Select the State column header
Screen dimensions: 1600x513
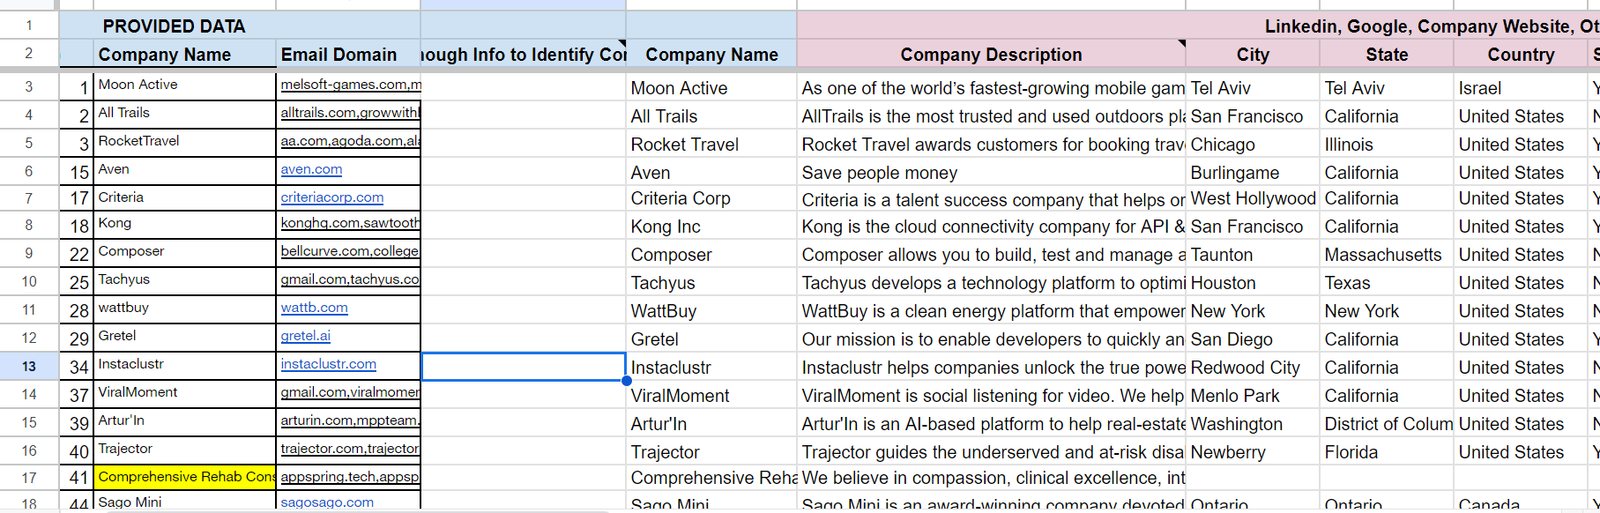1387,55
